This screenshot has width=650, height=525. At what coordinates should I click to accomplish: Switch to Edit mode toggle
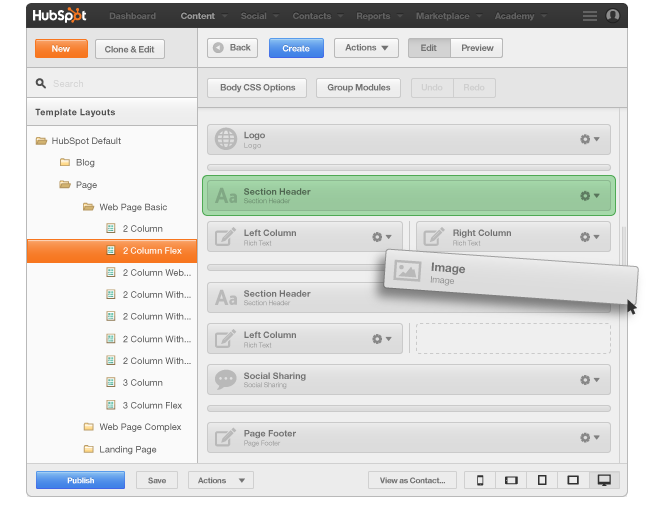429,48
